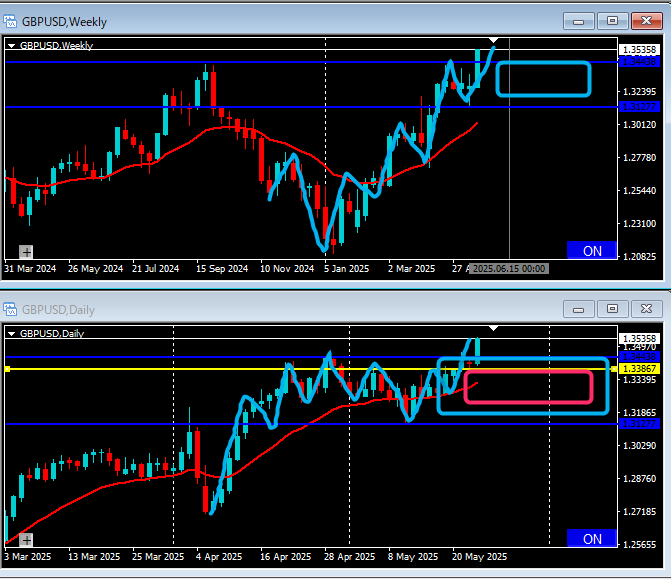Click the 1.25655 price on Daily scale
This screenshot has height=580, width=671.
[639, 544]
